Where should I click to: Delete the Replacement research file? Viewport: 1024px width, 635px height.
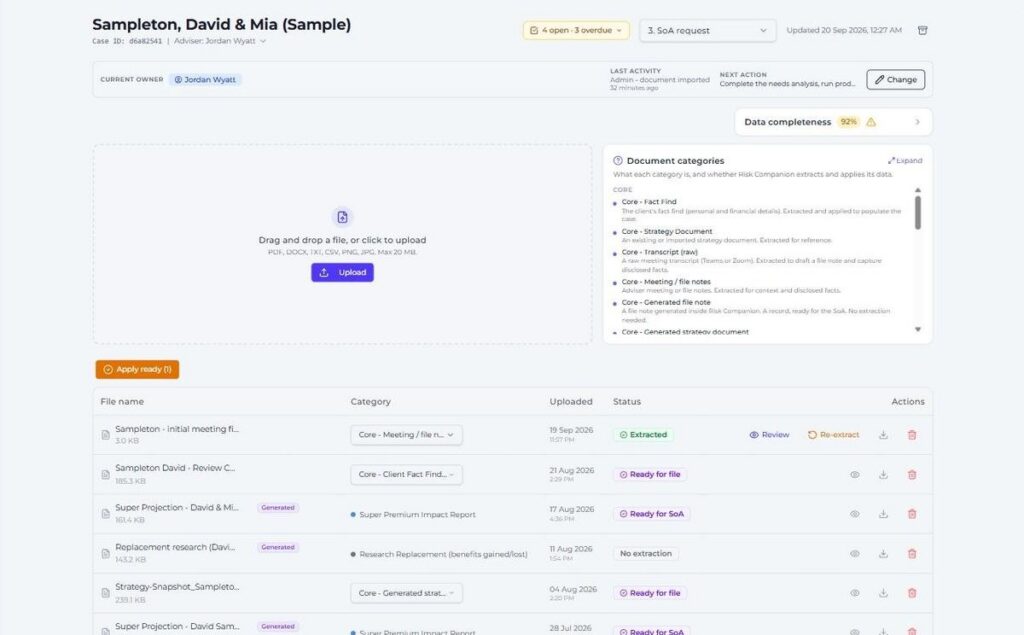click(x=912, y=553)
